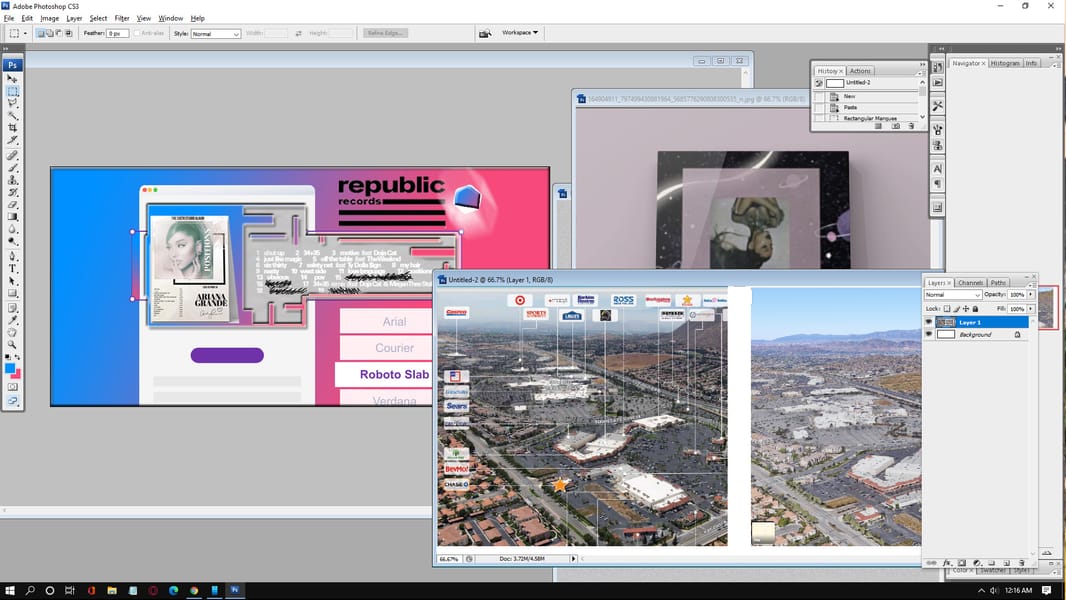This screenshot has width=1066, height=600.
Task: Switch to the Histogram tab
Action: pos(1005,63)
